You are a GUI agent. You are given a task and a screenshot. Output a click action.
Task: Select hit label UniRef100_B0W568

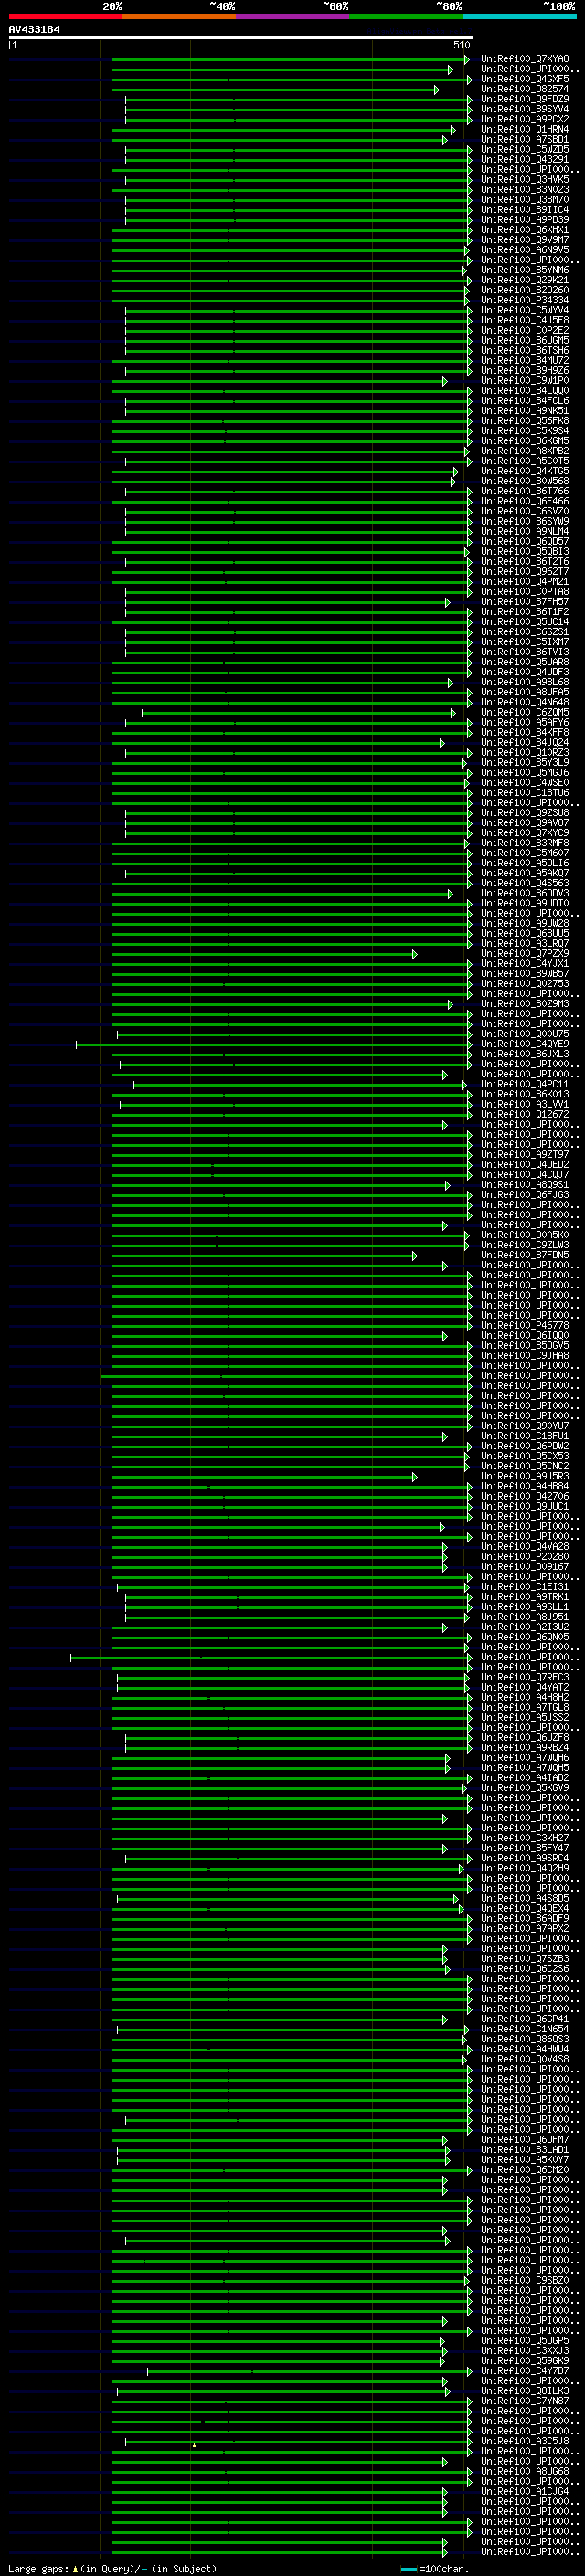[x=525, y=481]
